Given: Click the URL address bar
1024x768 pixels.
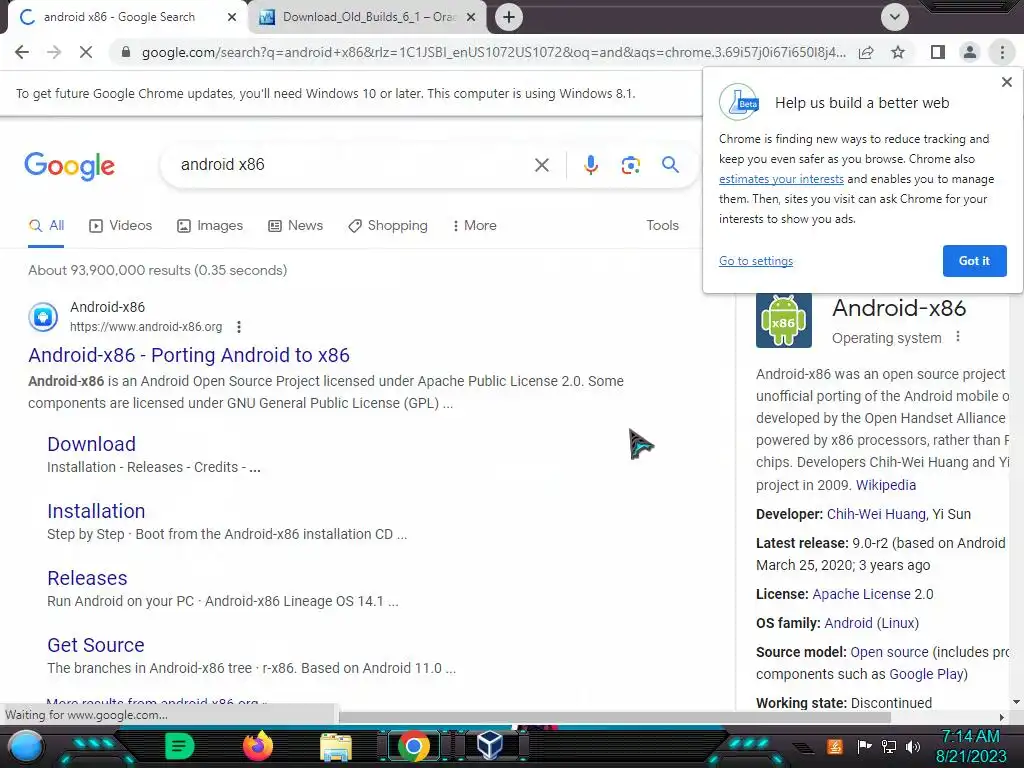Looking at the screenshot, I should (x=493, y=52).
